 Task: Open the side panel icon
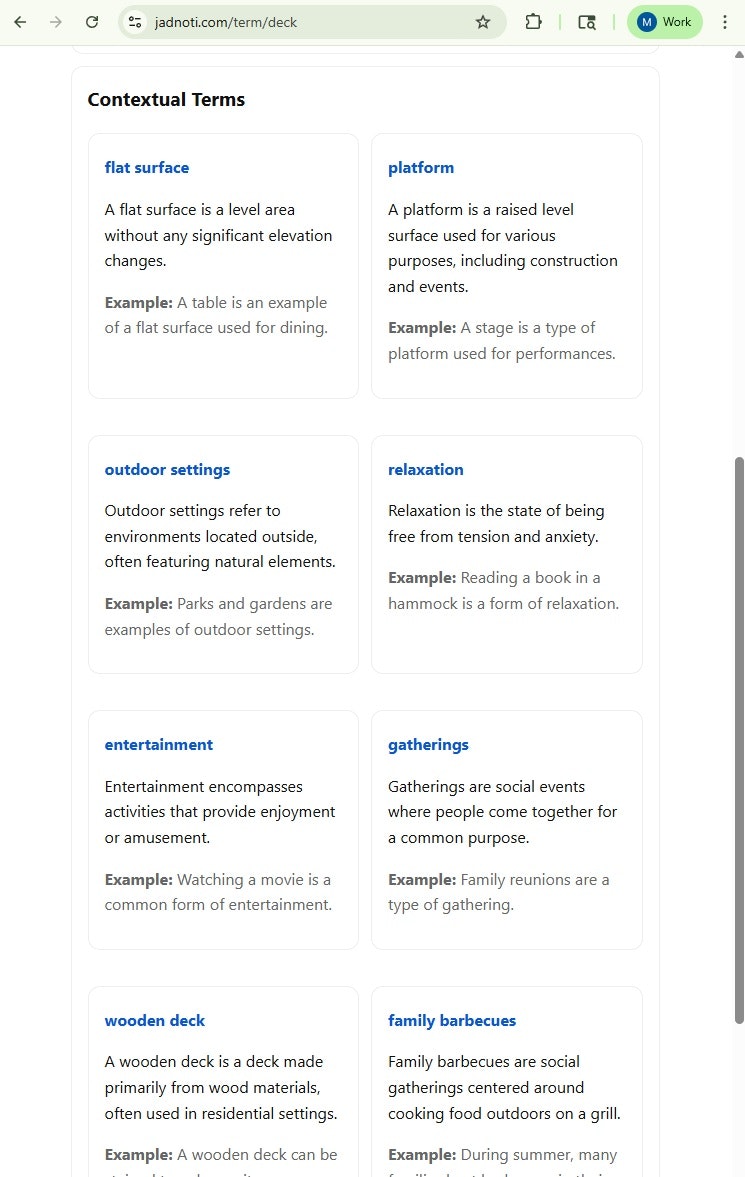[x=586, y=21]
